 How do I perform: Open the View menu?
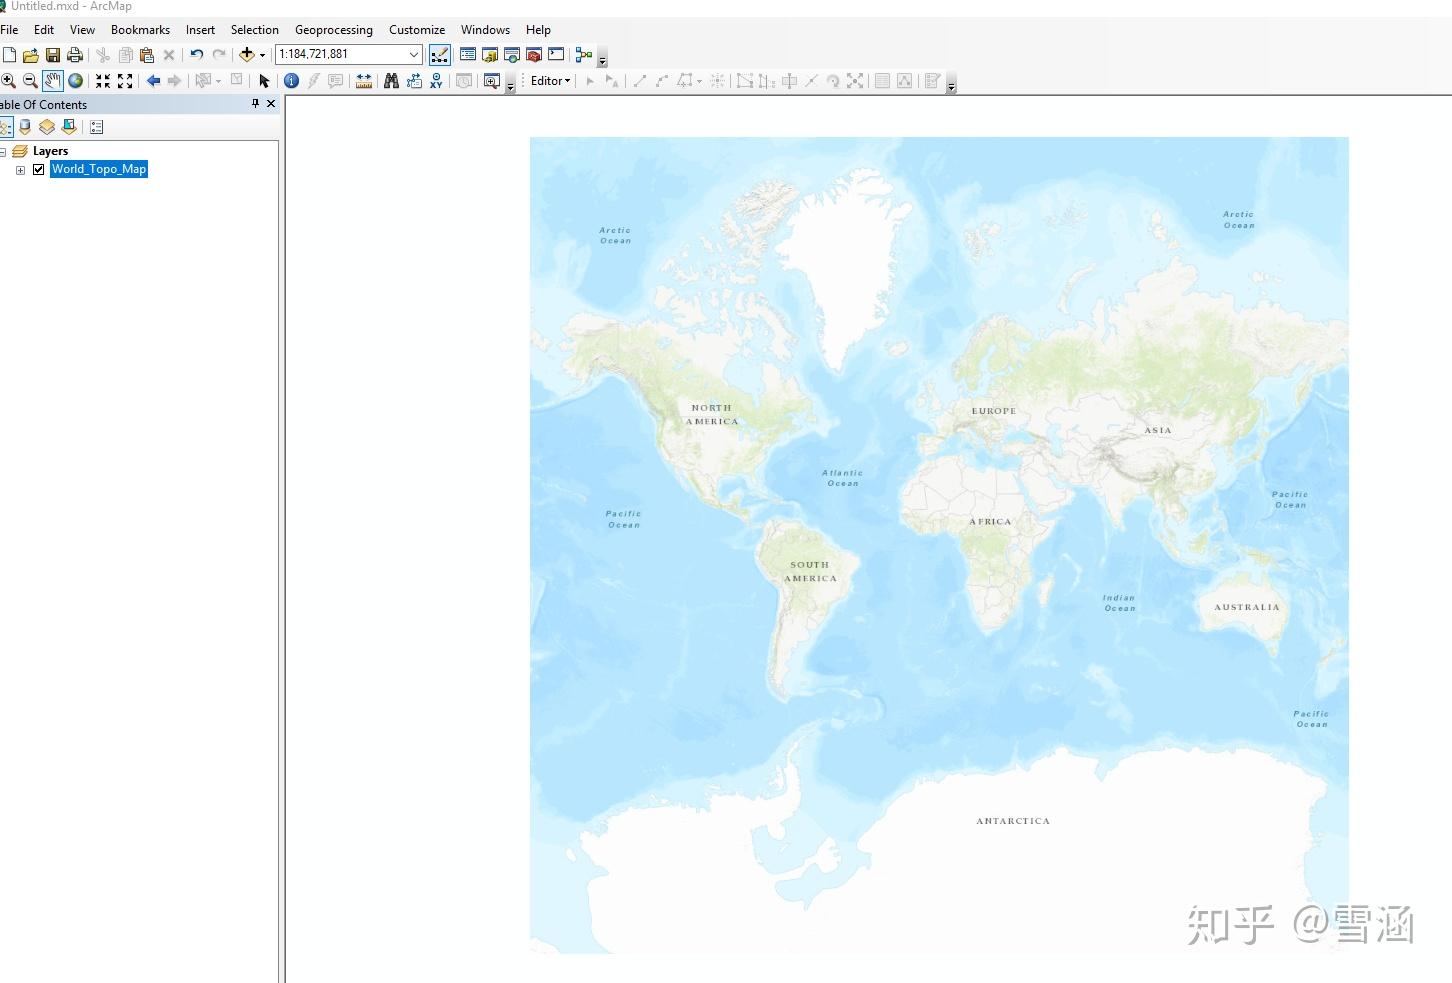point(82,30)
